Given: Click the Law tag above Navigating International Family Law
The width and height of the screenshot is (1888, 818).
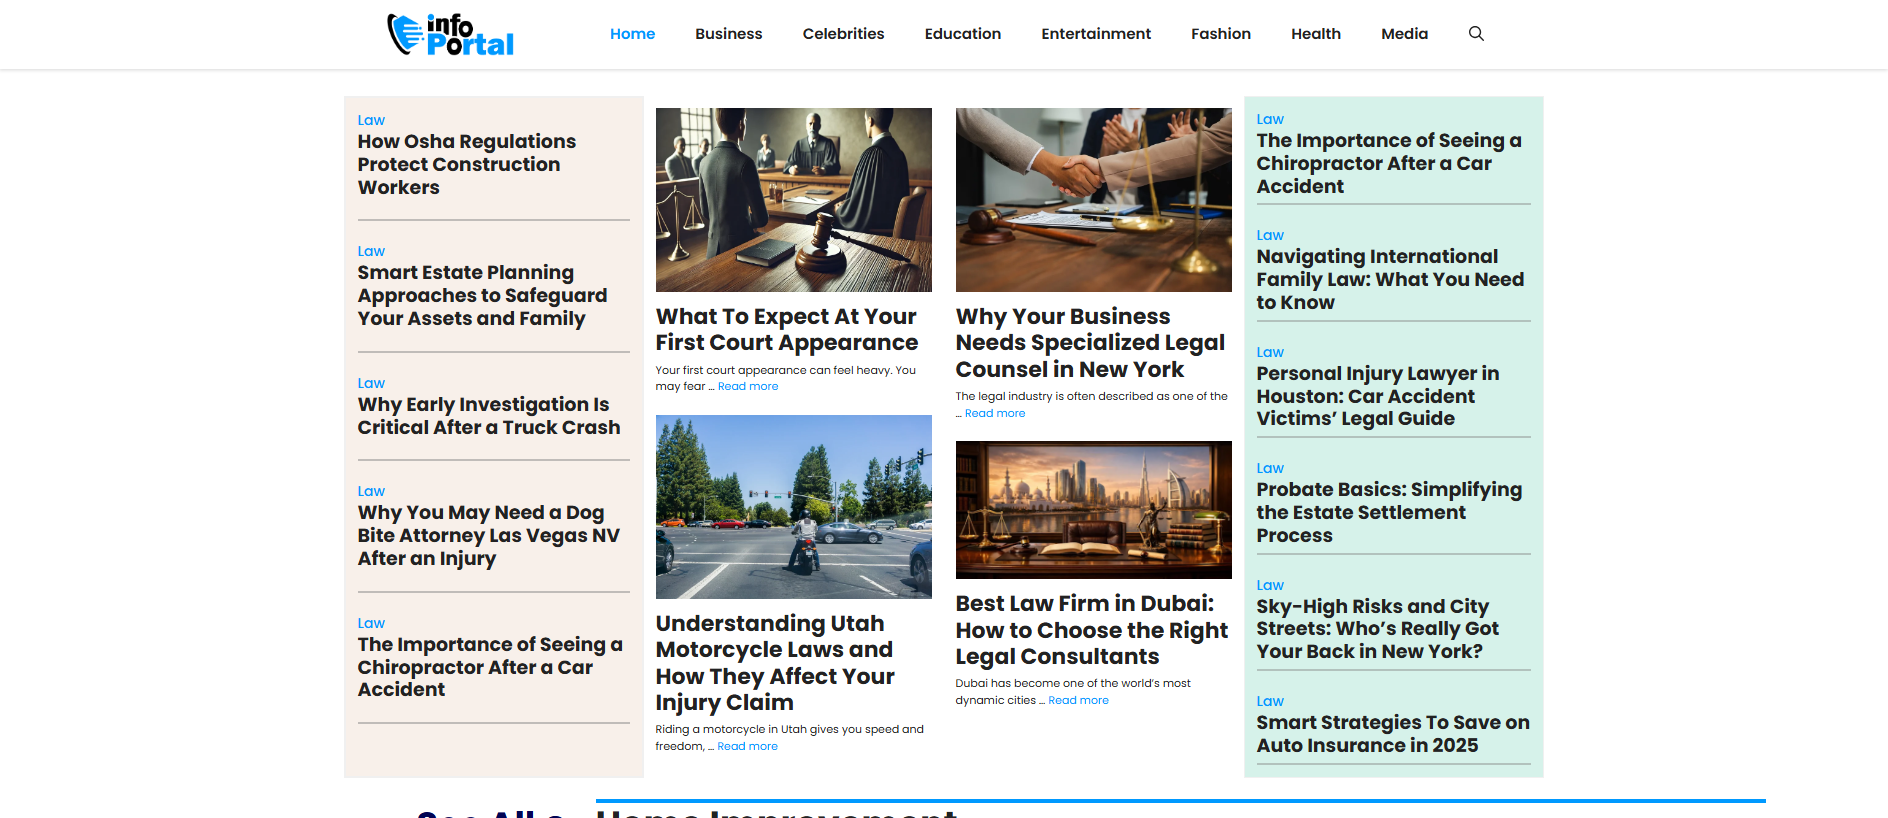Looking at the screenshot, I should pos(1270,235).
